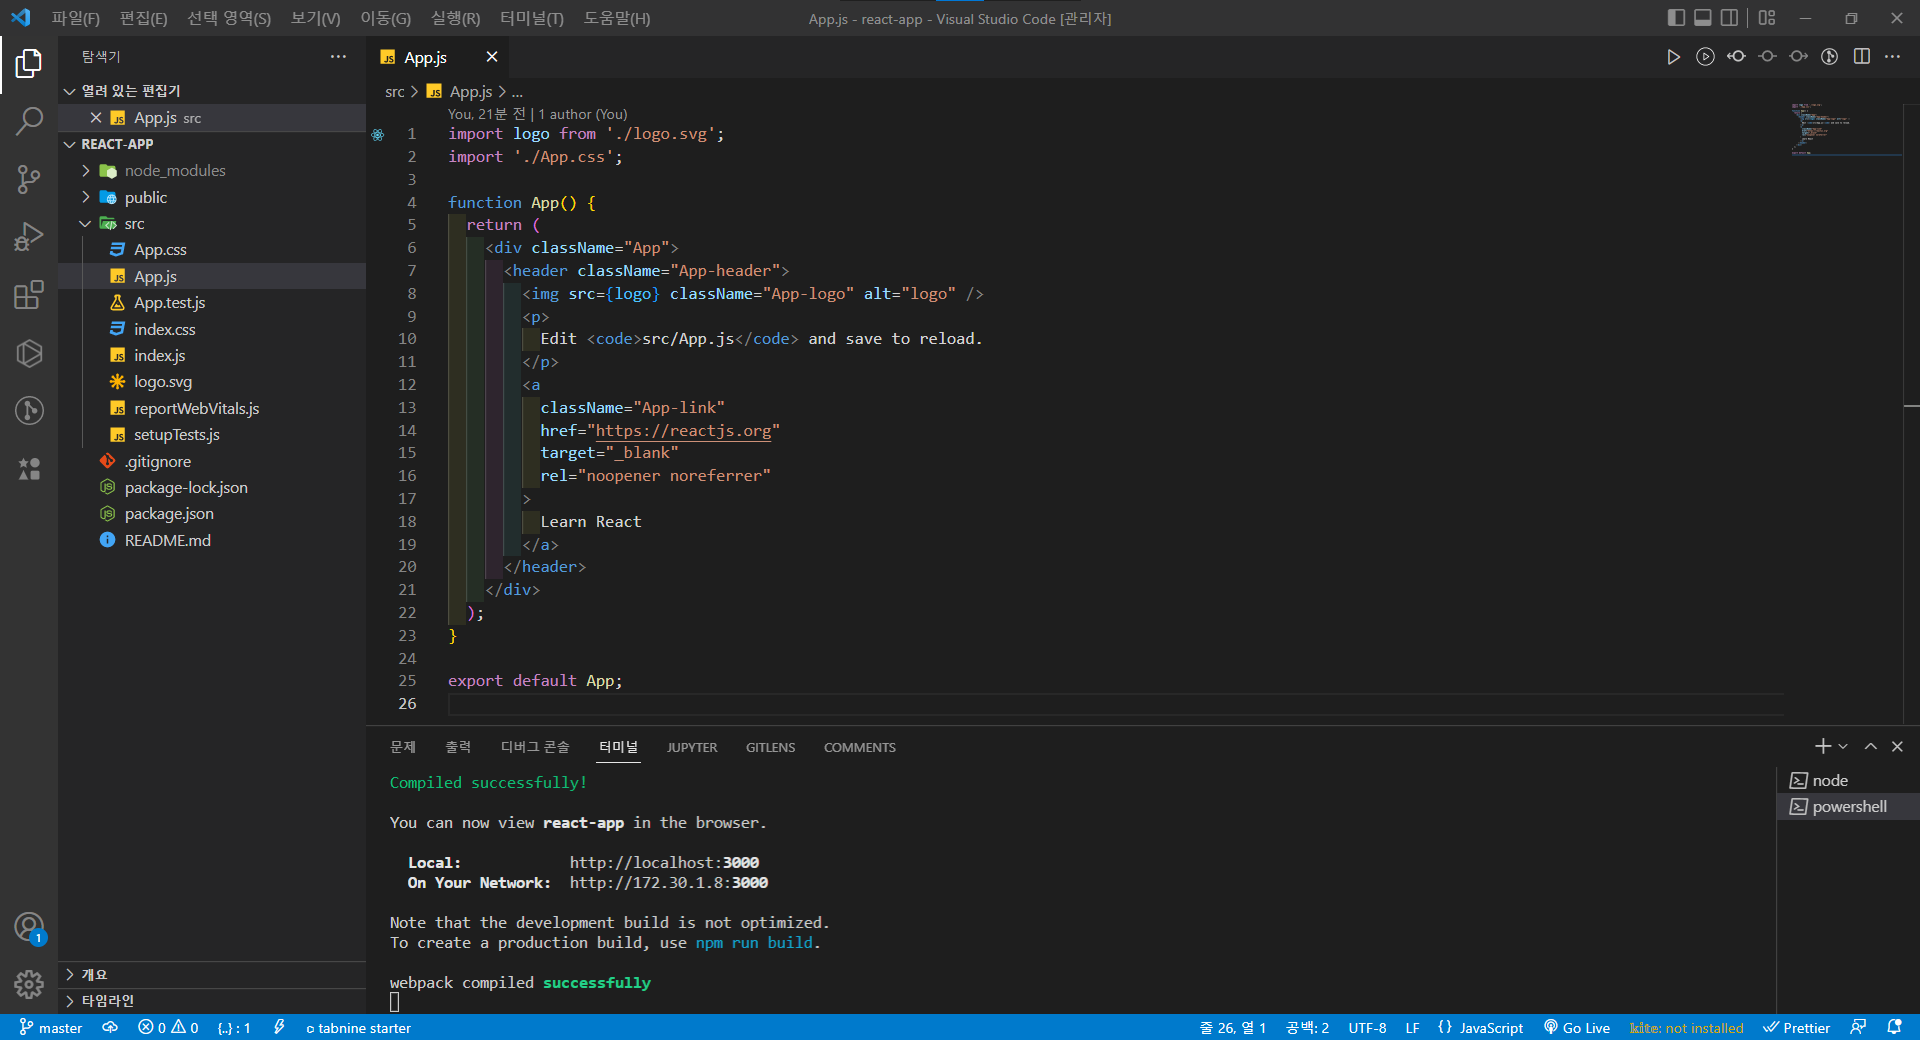This screenshot has width=1920, height=1040.
Task: Click the src breadcrumb segment
Action: click(x=395, y=92)
